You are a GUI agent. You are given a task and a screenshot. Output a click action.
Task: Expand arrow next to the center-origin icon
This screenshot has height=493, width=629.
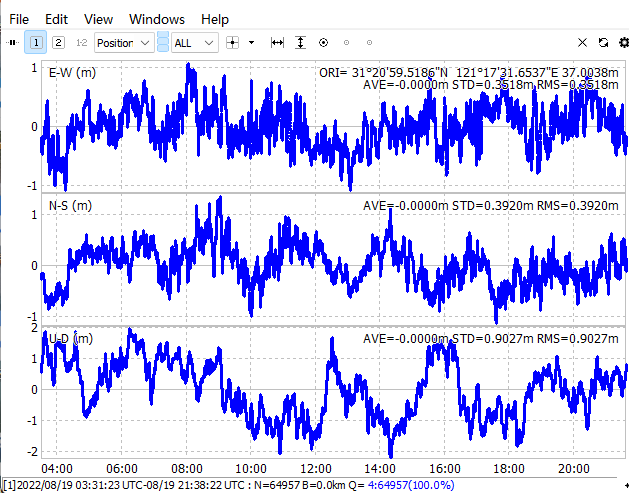(252, 43)
